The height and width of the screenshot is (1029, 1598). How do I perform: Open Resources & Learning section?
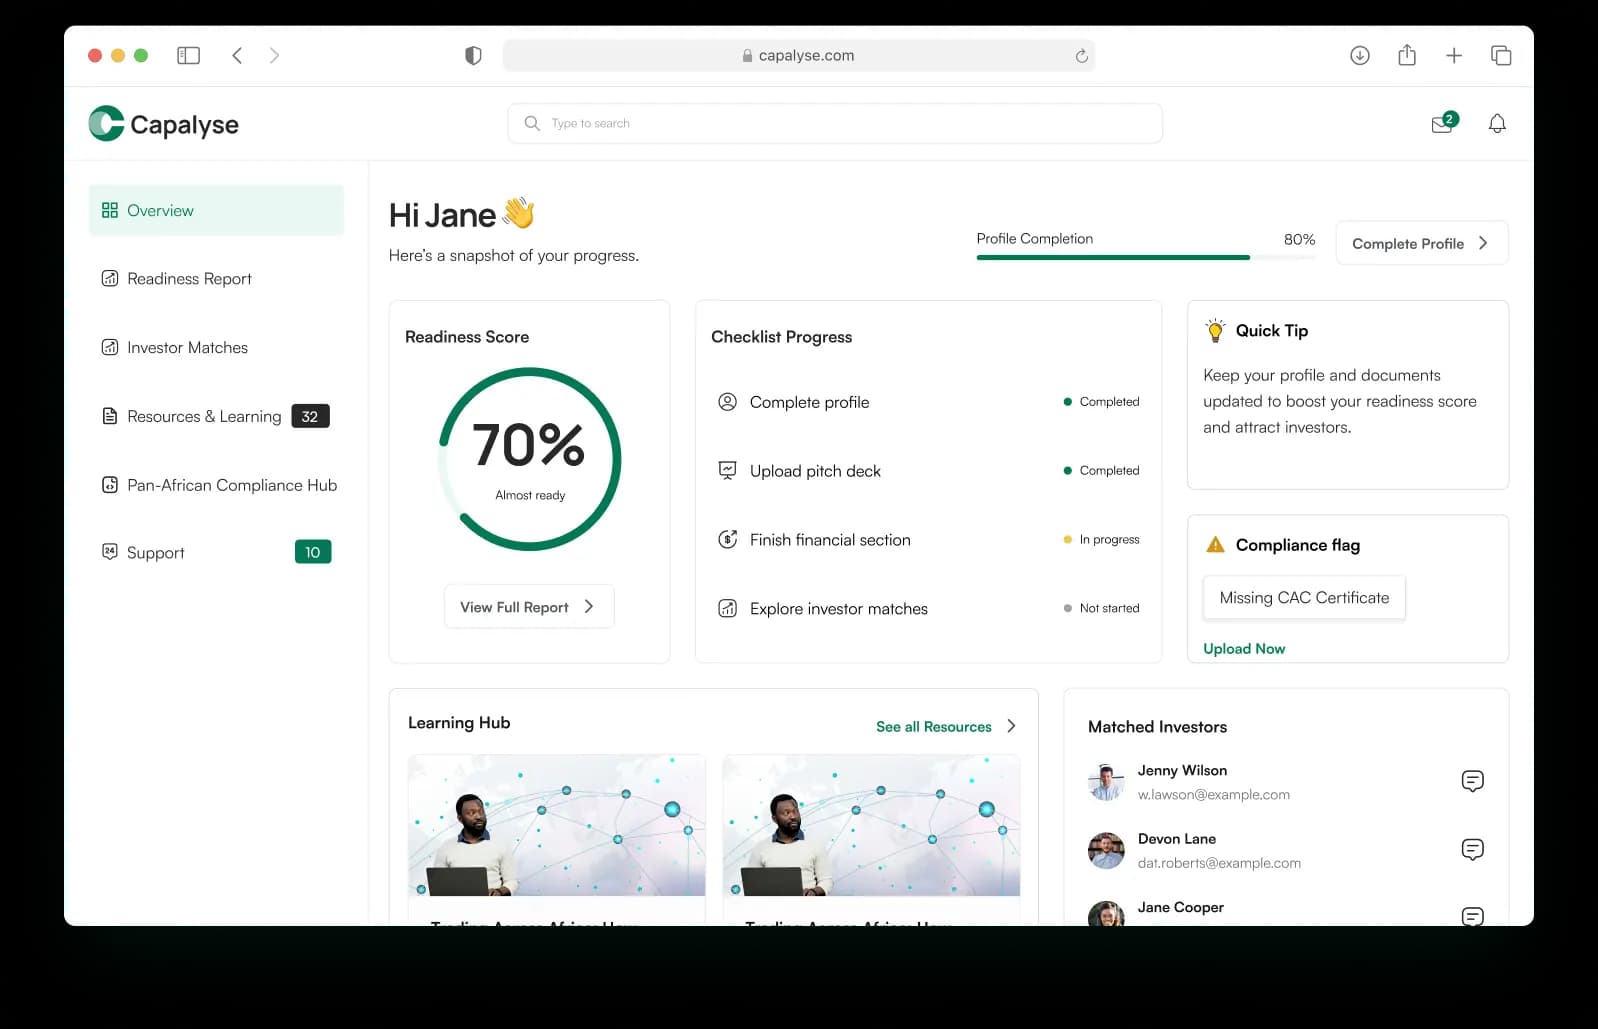click(x=216, y=417)
